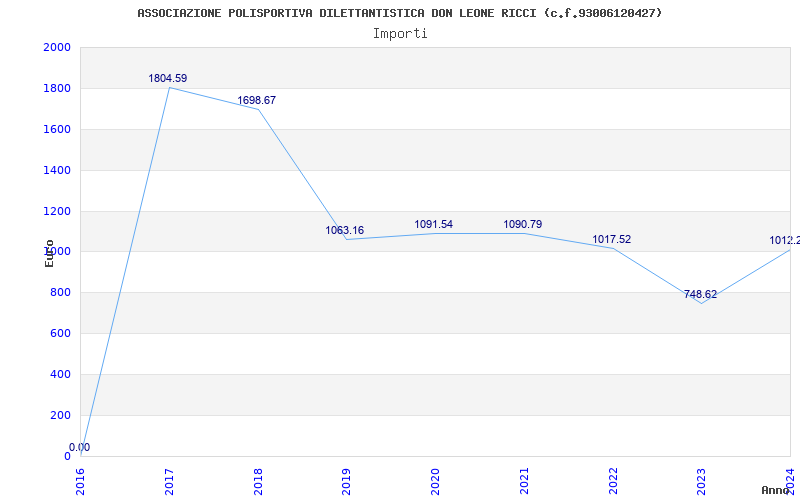Image resolution: width=800 pixels, height=500 pixels.
Task: Select the 2019 x-axis year label
Action: (x=347, y=481)
